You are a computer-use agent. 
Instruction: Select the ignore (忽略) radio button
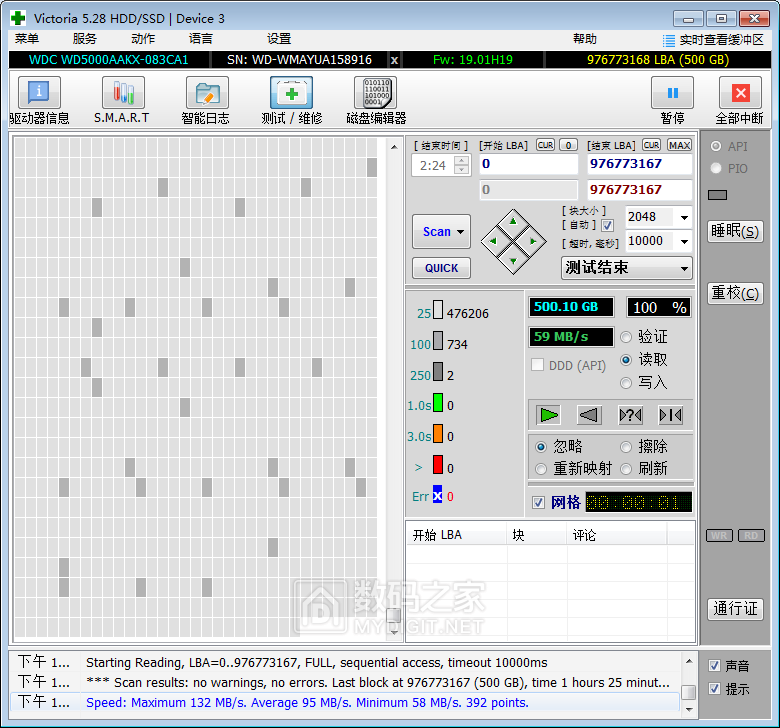[541, 447]
